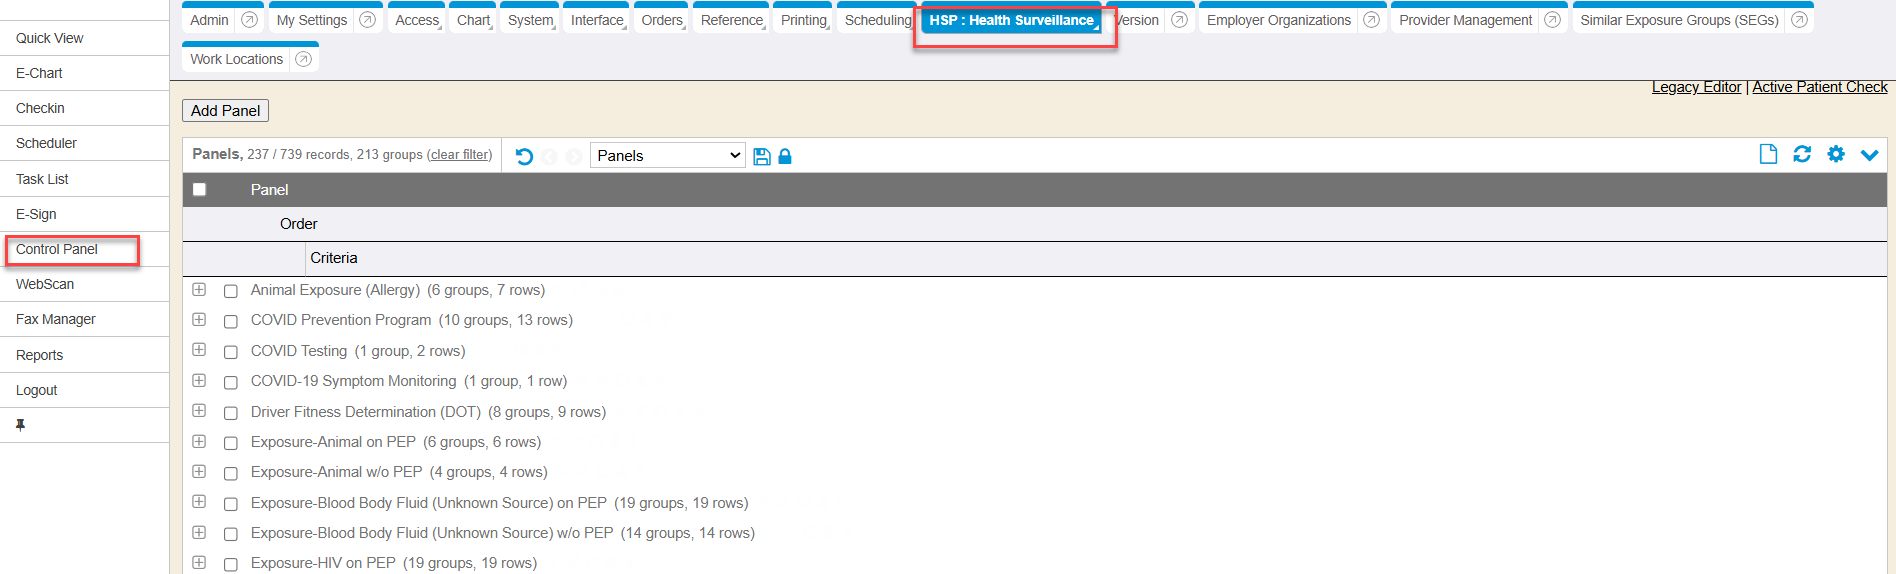Expand the Driver Fitness Determination (DOT) row
This screenshot has width=1896, height=574.
199,411
